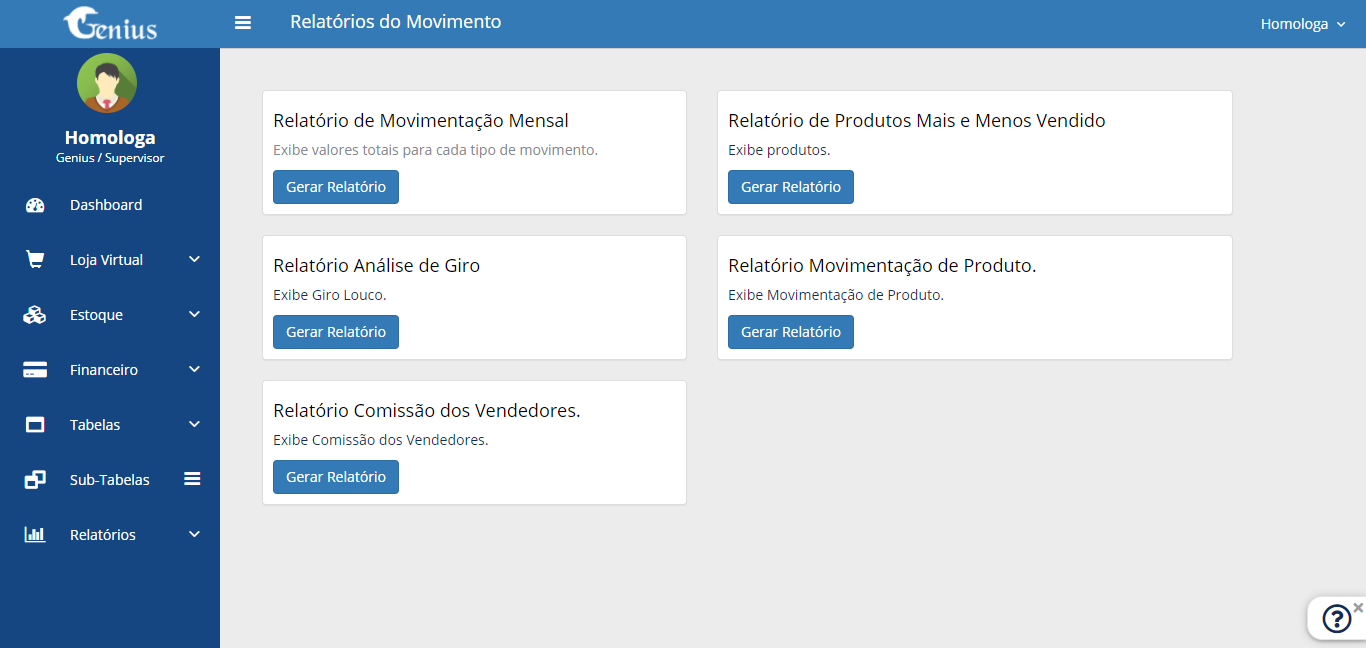This screenshot has height=648, width=1366.
Task: Generate the Comissão dos Vendedores report
Action: 336,477
